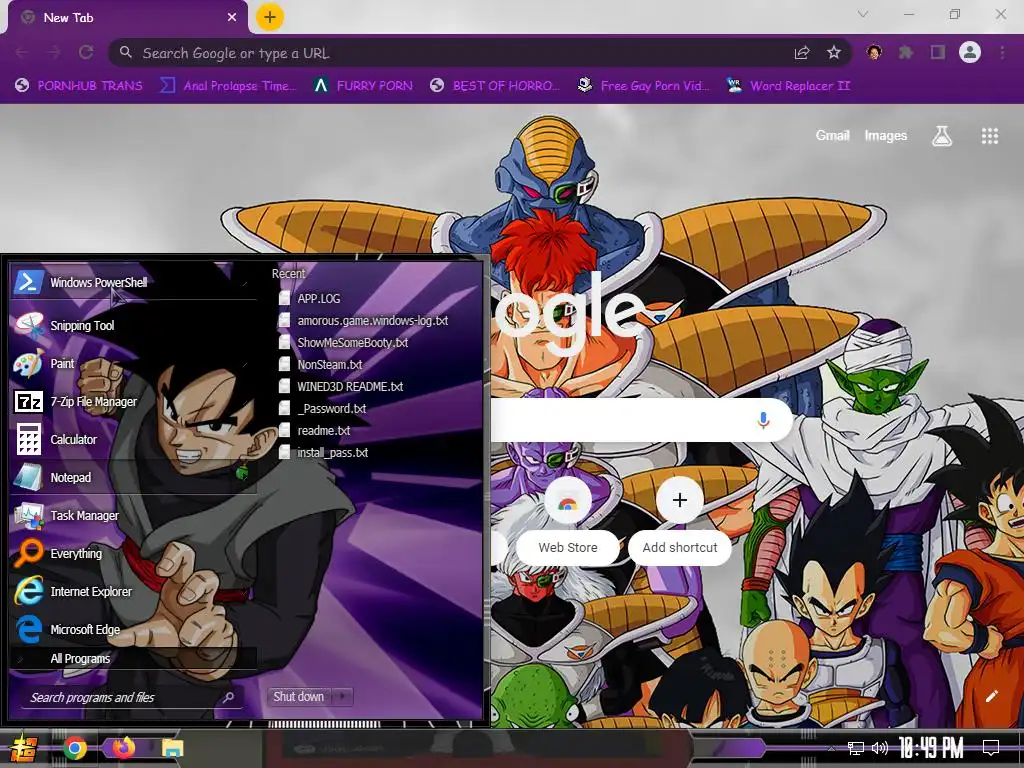Launch Internet Explorer
The height and width of the screenshot is (768, 1024).
(x=133, y=590)
